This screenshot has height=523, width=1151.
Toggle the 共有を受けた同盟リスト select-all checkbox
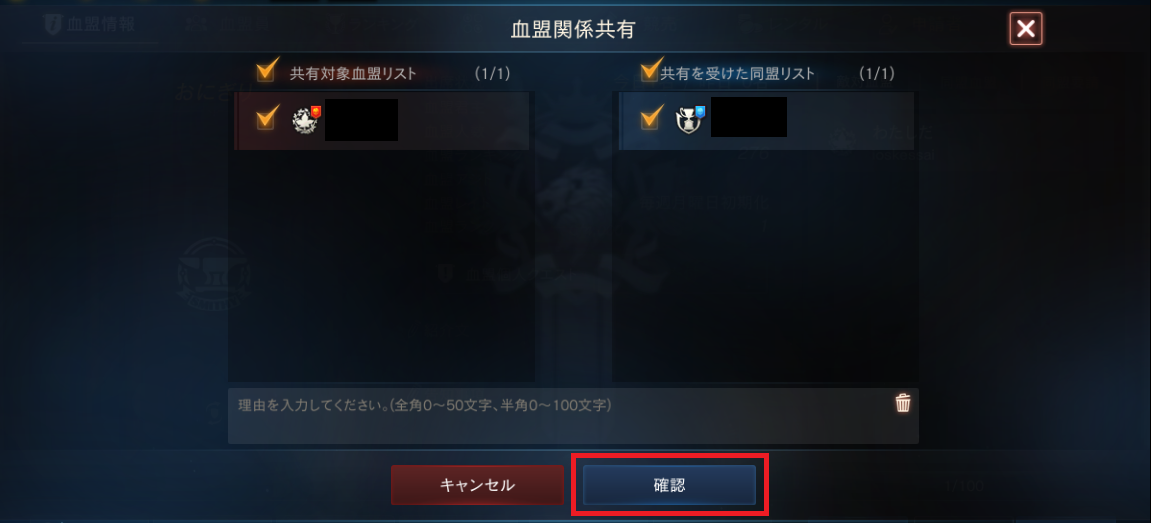pos(650,71)
